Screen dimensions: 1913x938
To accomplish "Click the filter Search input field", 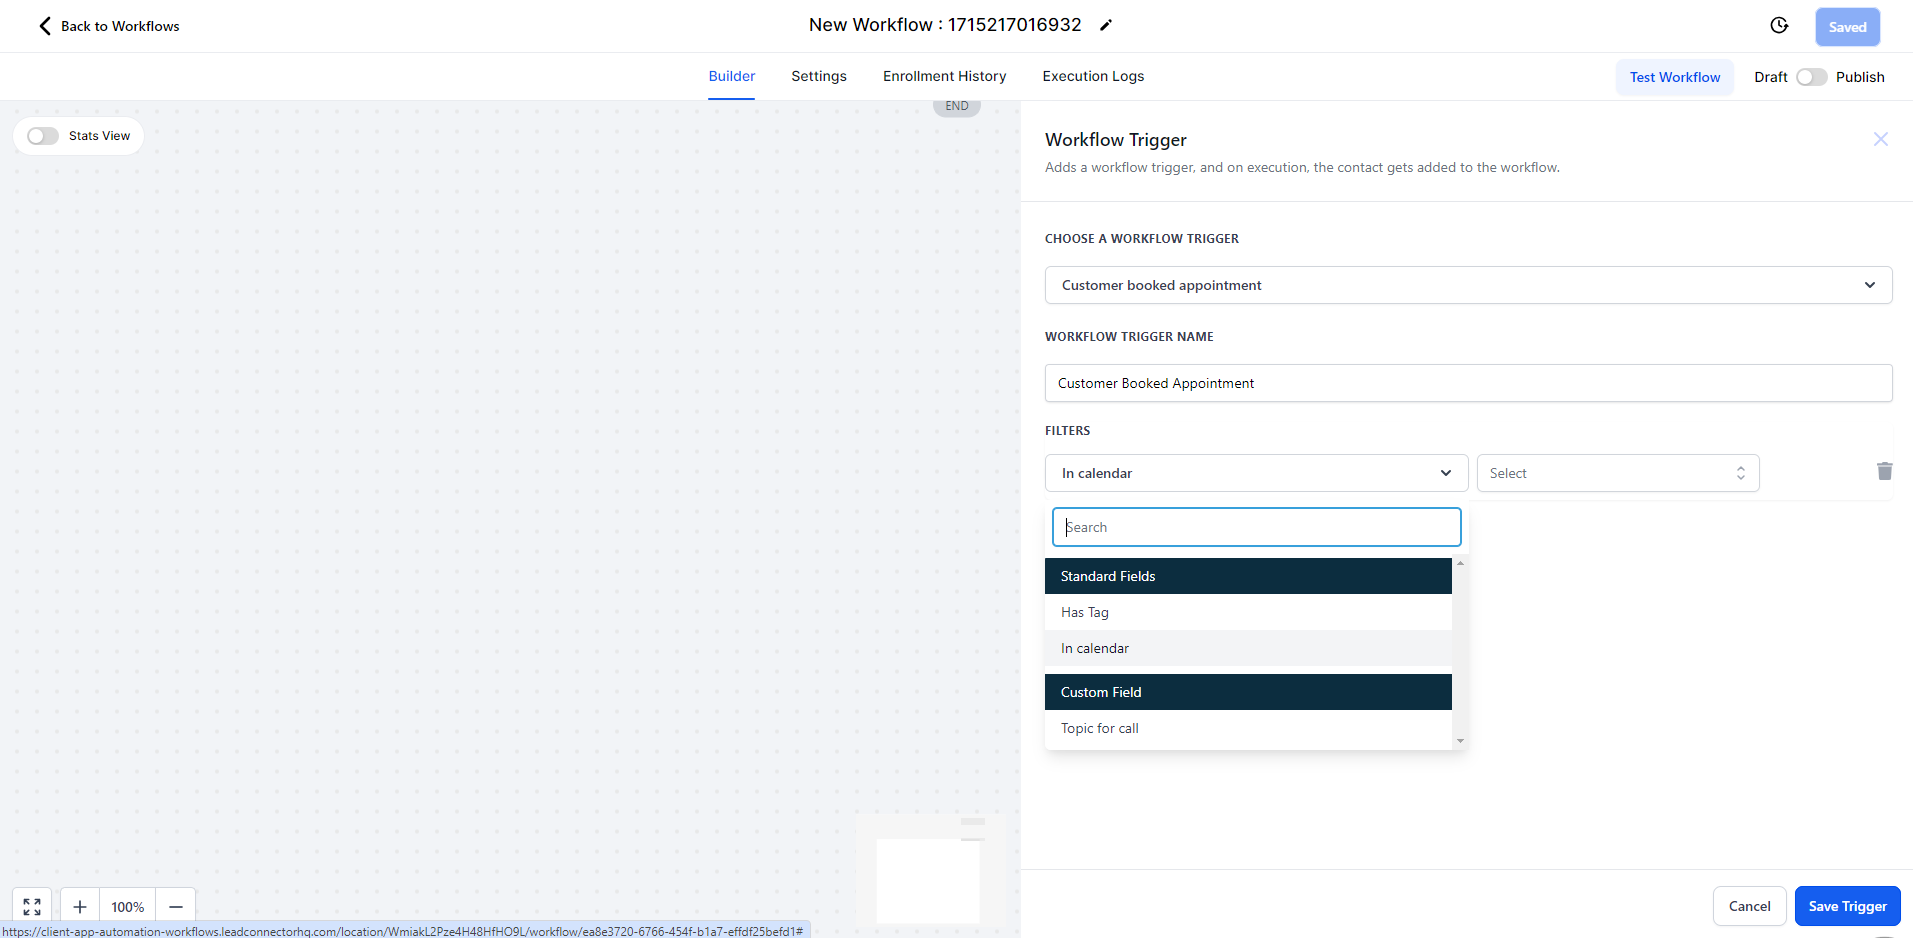I will click(x=1256, y=527).
